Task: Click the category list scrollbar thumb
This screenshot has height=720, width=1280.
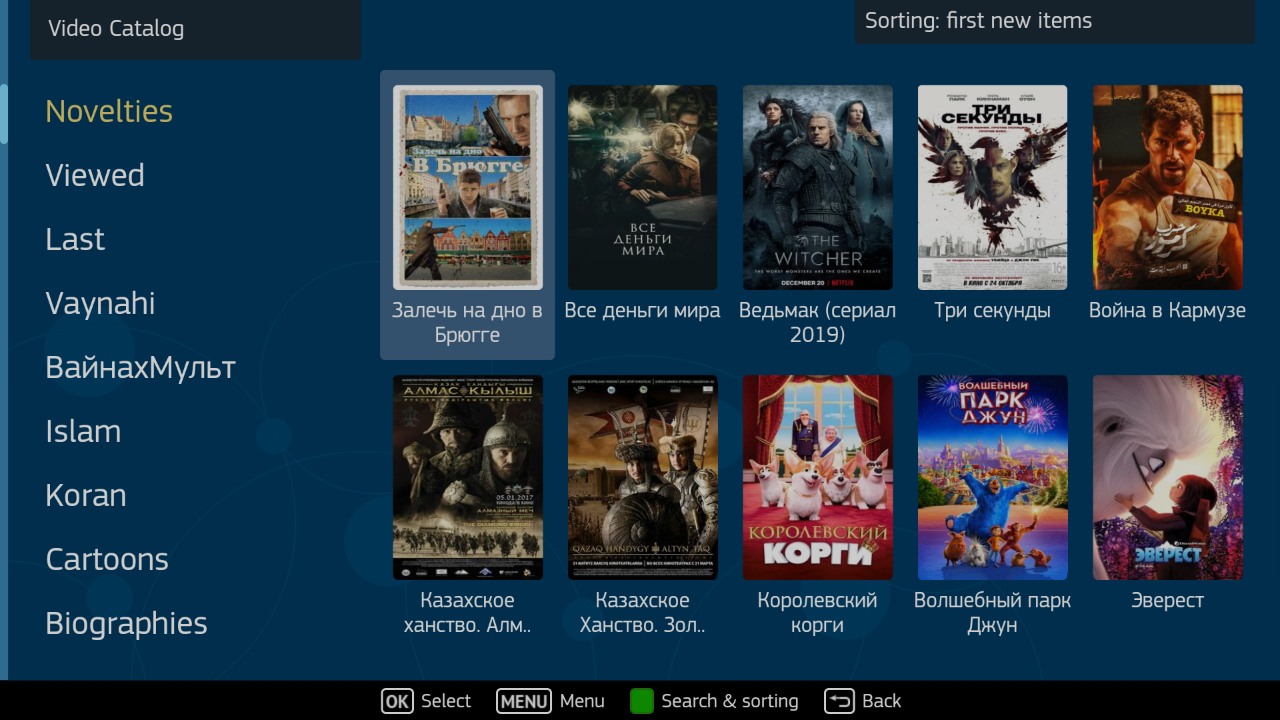Action: click(x=4, y=114)
